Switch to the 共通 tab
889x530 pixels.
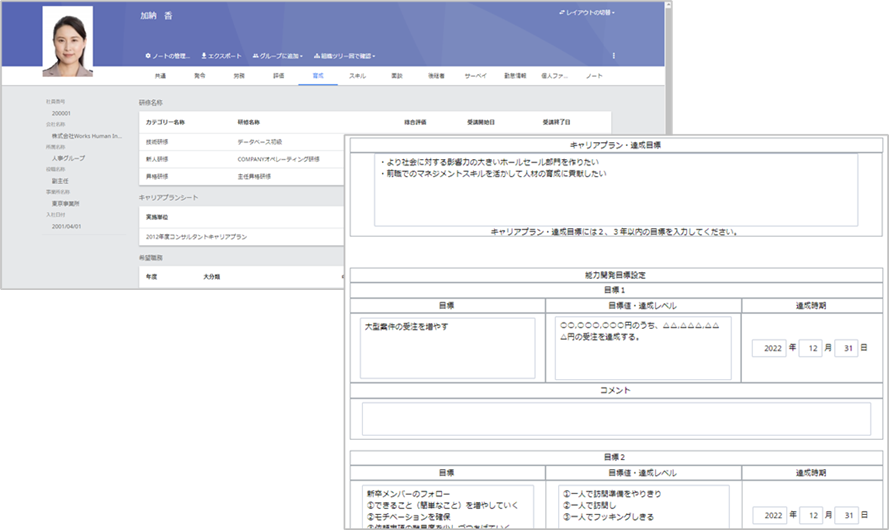point(160,76)
